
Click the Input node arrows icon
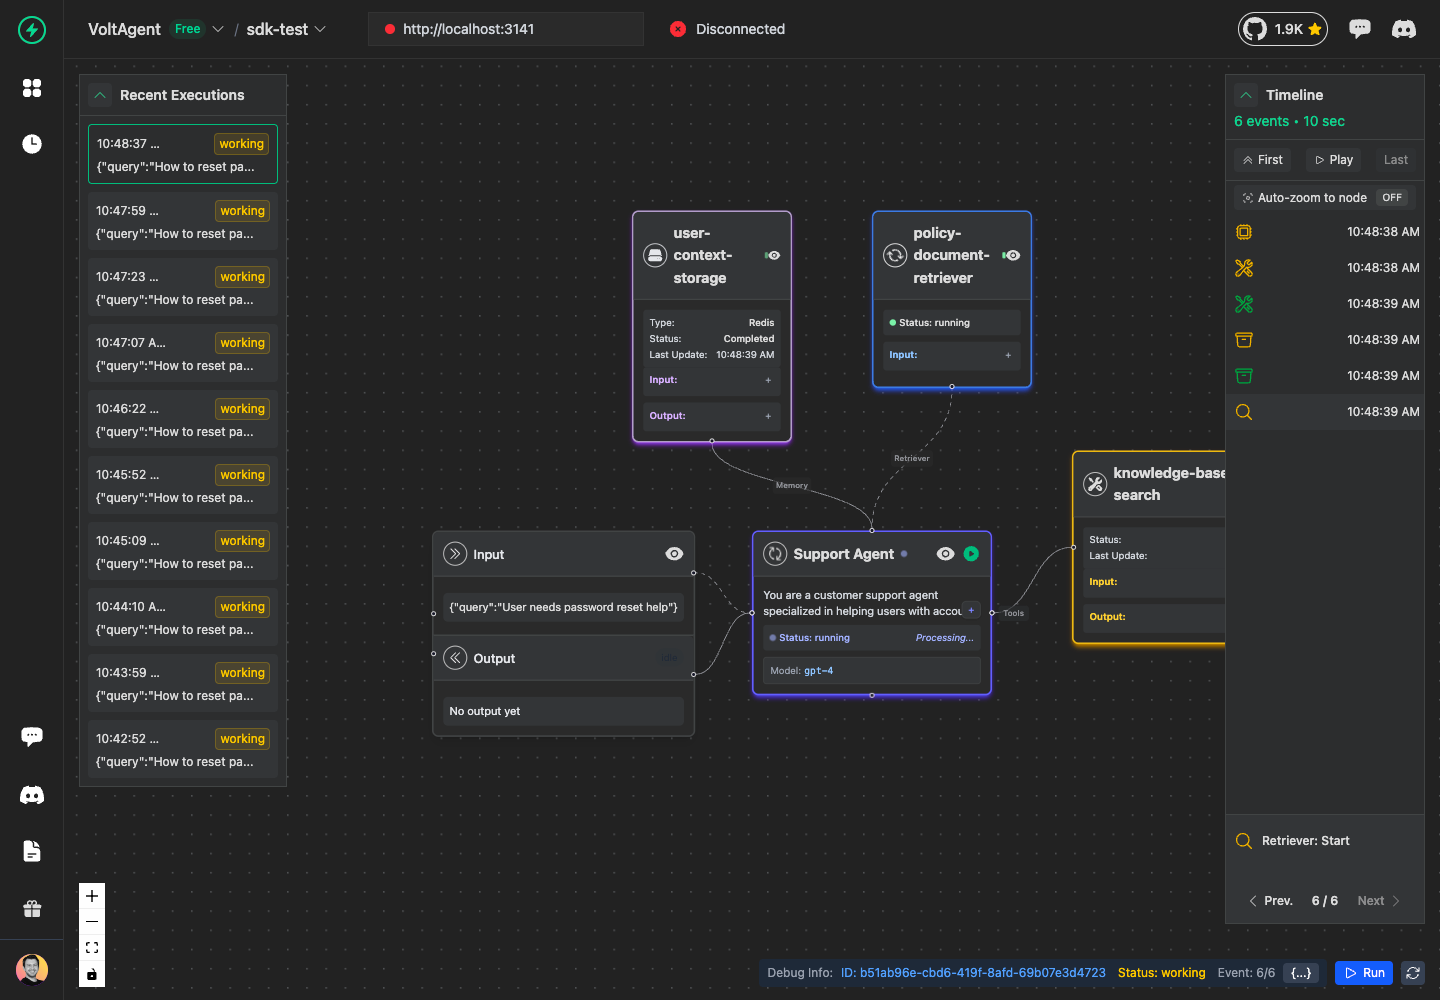(455, 554)
